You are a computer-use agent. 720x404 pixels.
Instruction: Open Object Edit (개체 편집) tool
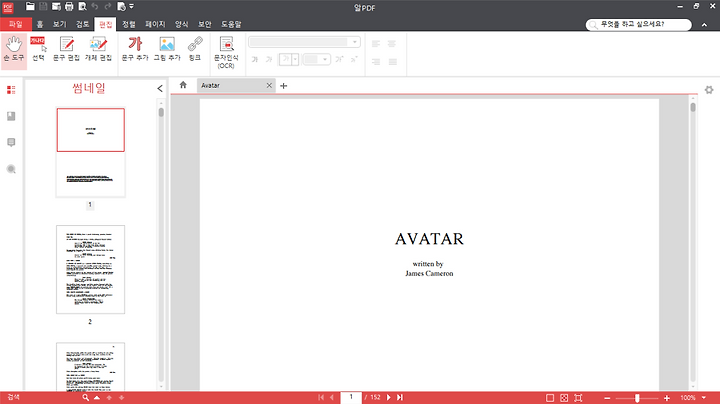[98, 49]
